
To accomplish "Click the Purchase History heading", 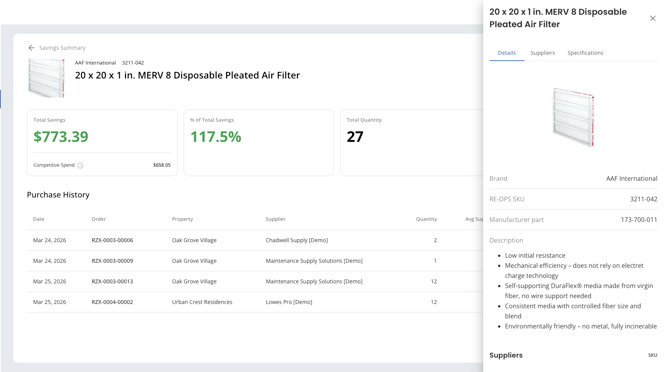I will click(x=58, y=195).
